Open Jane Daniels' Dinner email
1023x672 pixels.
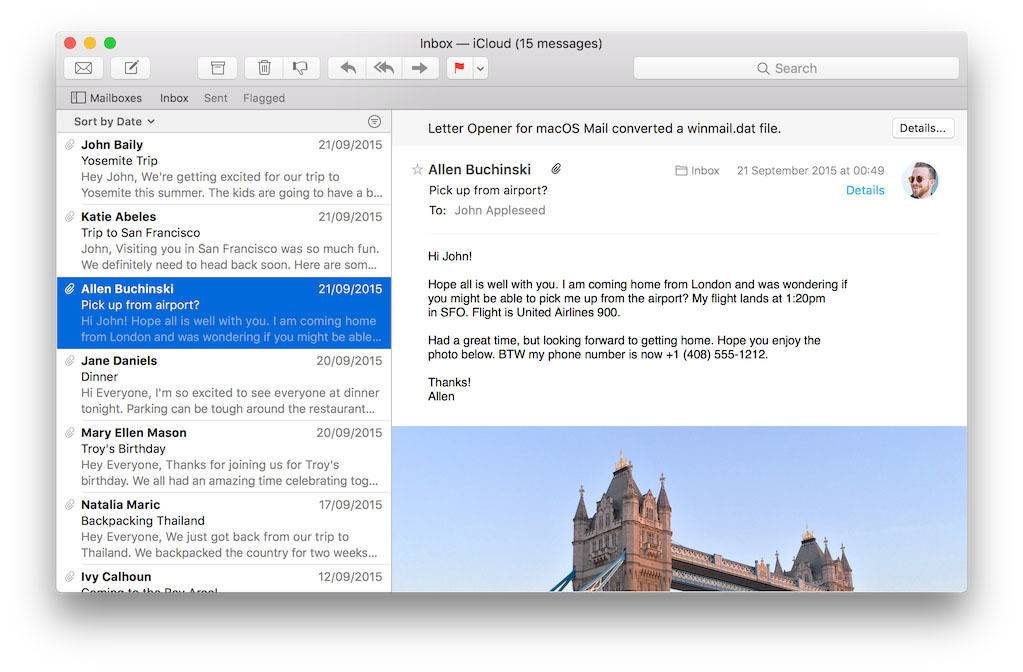pos(224,385)
